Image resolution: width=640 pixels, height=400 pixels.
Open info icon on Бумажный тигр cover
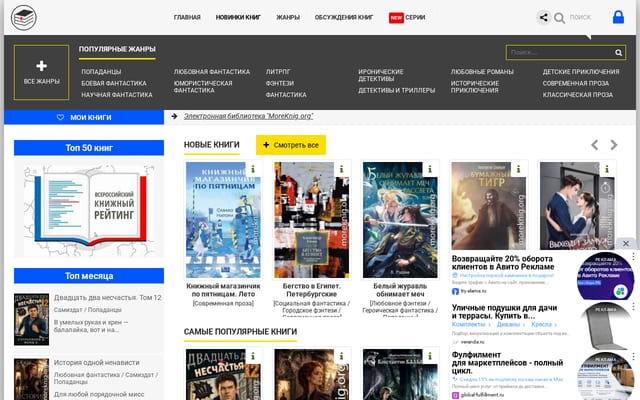(518, 169)
